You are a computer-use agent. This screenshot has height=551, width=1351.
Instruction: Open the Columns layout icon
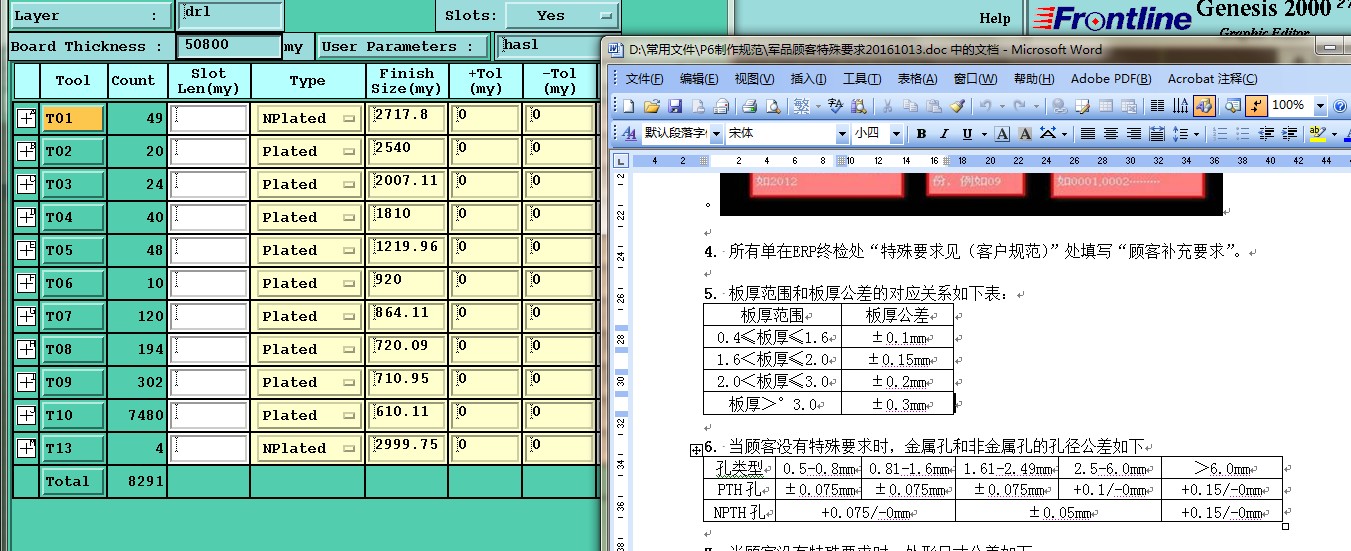tap(1157, 105)
